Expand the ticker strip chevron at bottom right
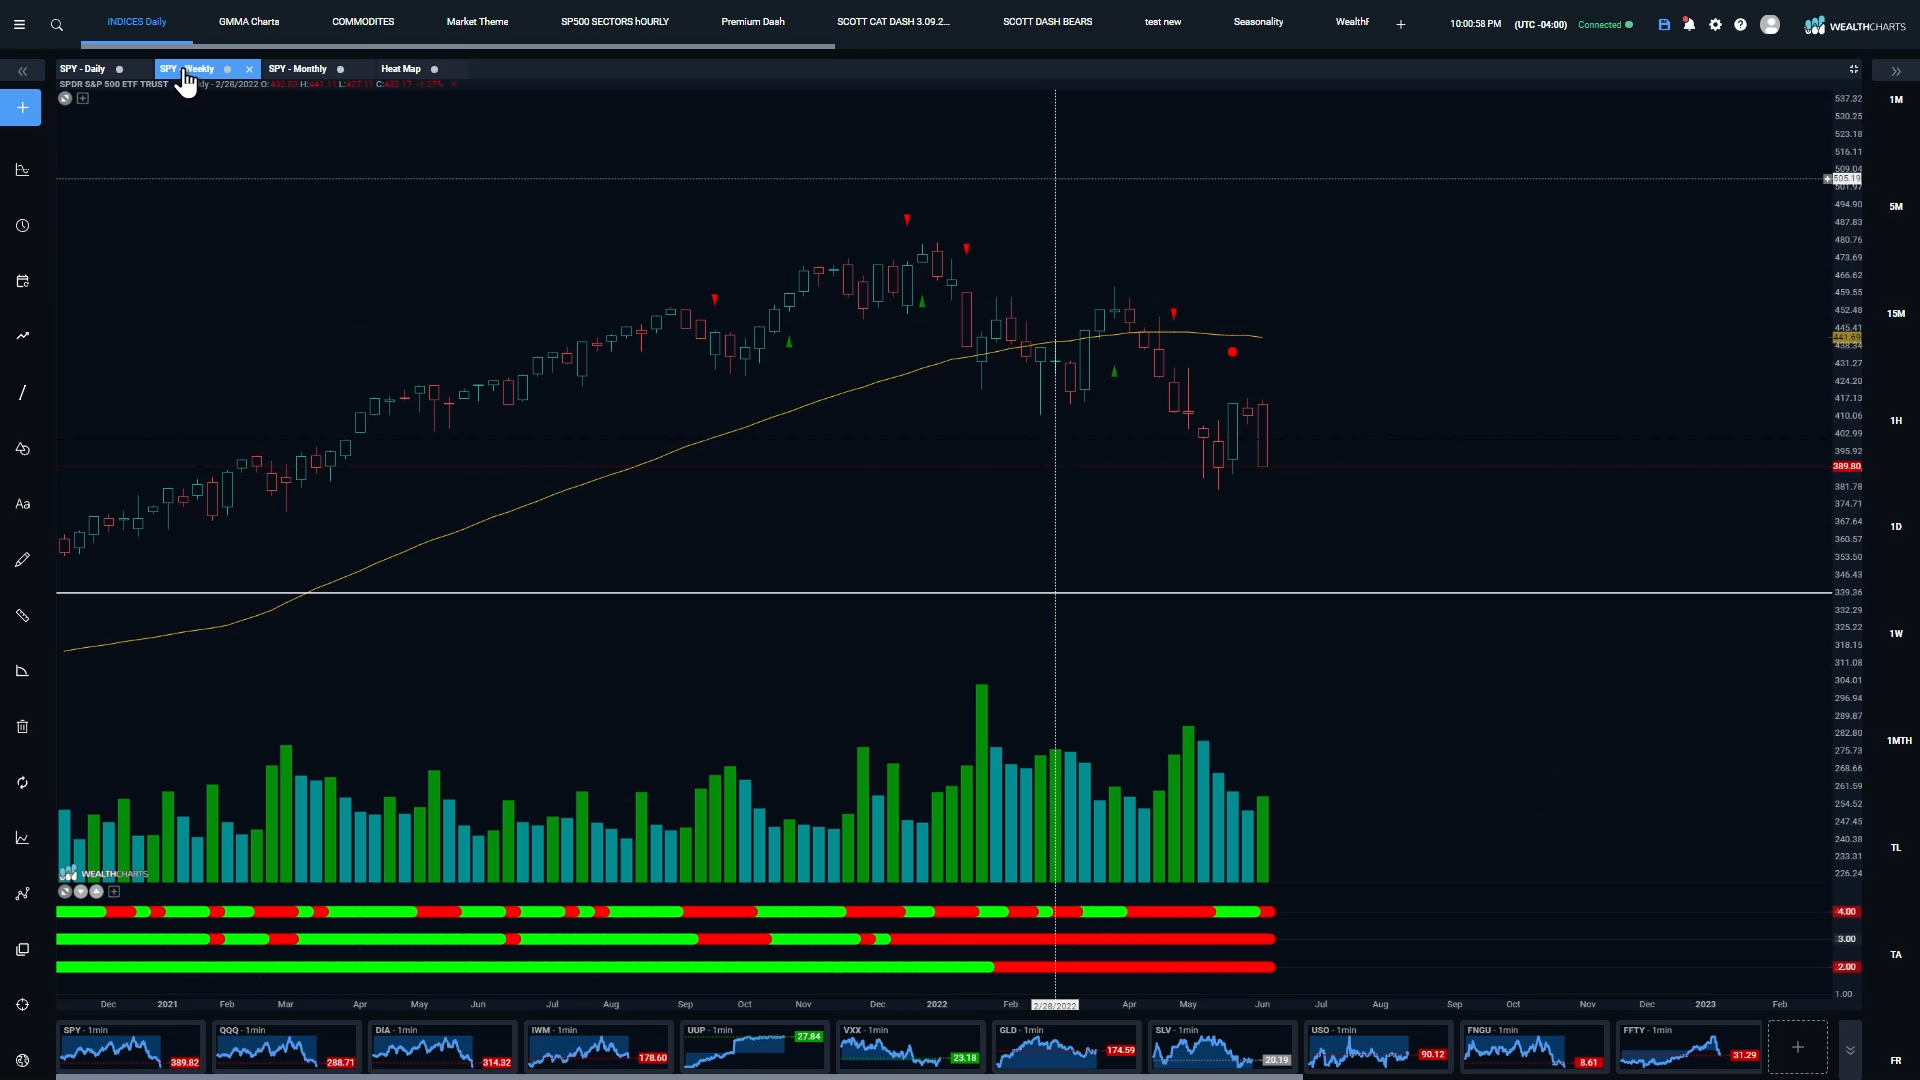 [1850, 1049]
